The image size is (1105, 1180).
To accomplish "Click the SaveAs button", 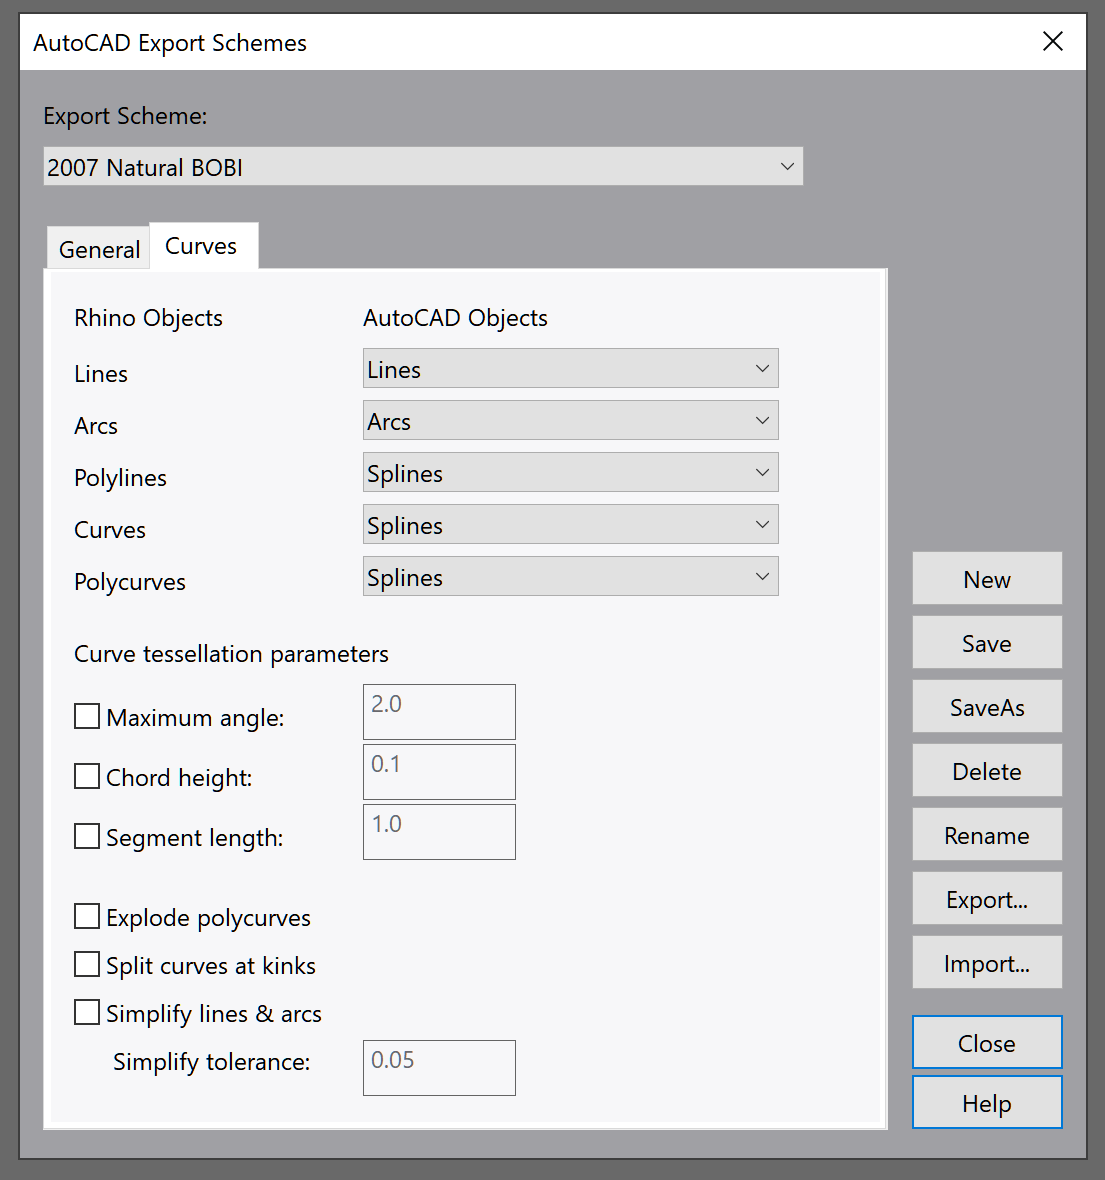I will click(x=987, y=707).
